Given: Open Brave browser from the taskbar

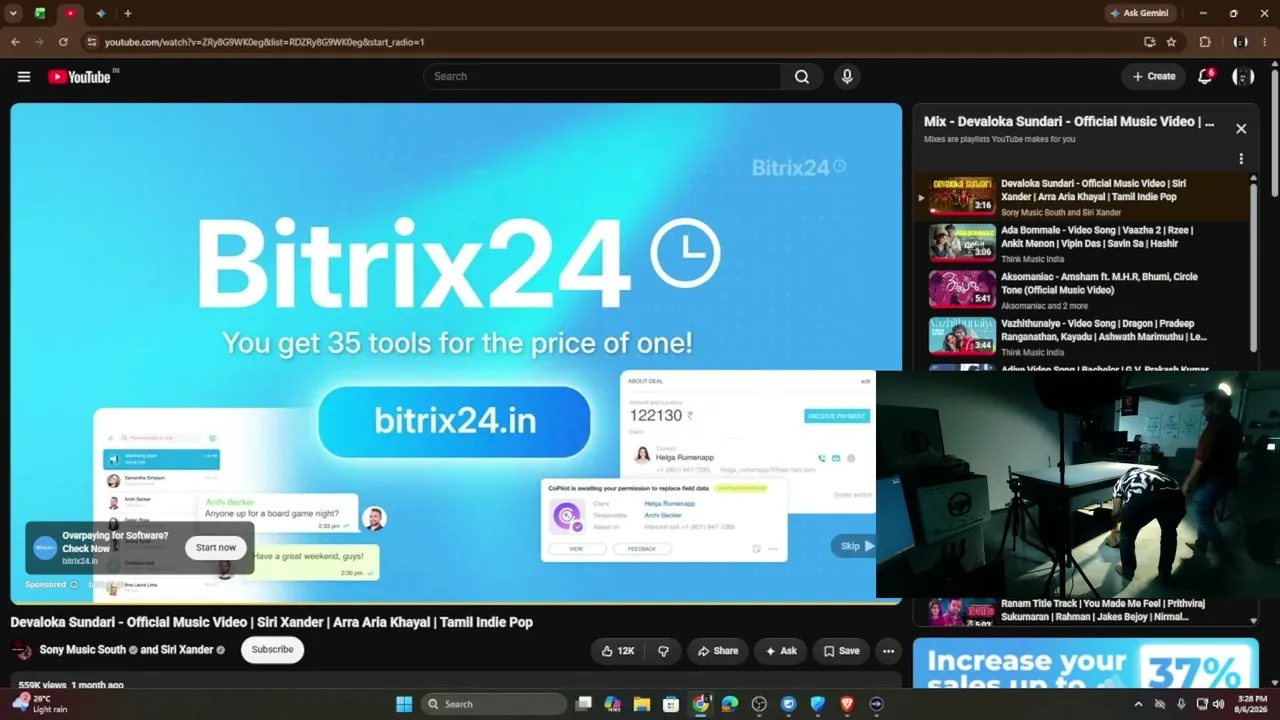Looking at the screenshot, I should point(847,704).
